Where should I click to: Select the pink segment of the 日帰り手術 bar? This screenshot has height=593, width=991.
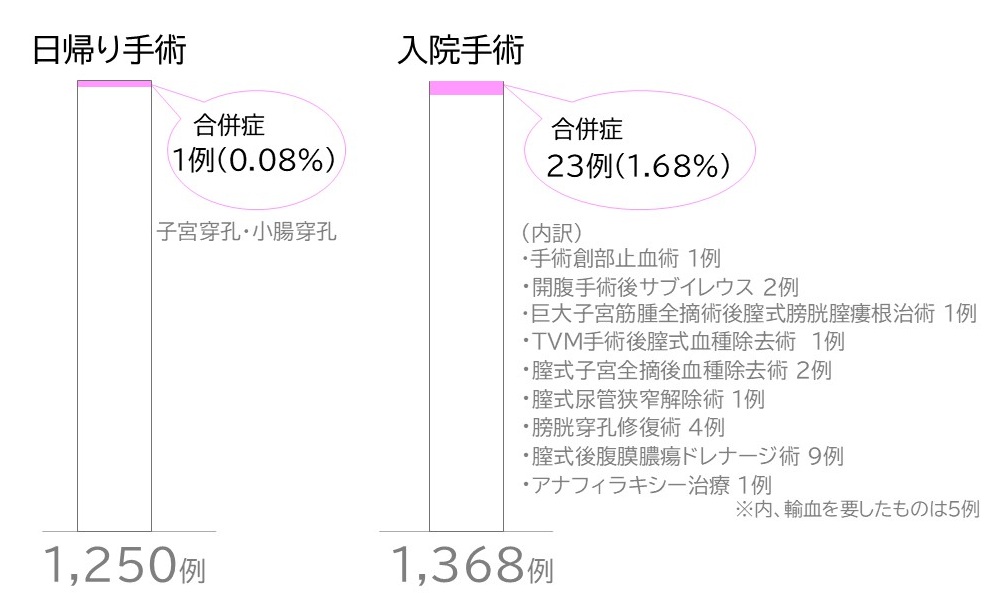(x=114, y=83)
